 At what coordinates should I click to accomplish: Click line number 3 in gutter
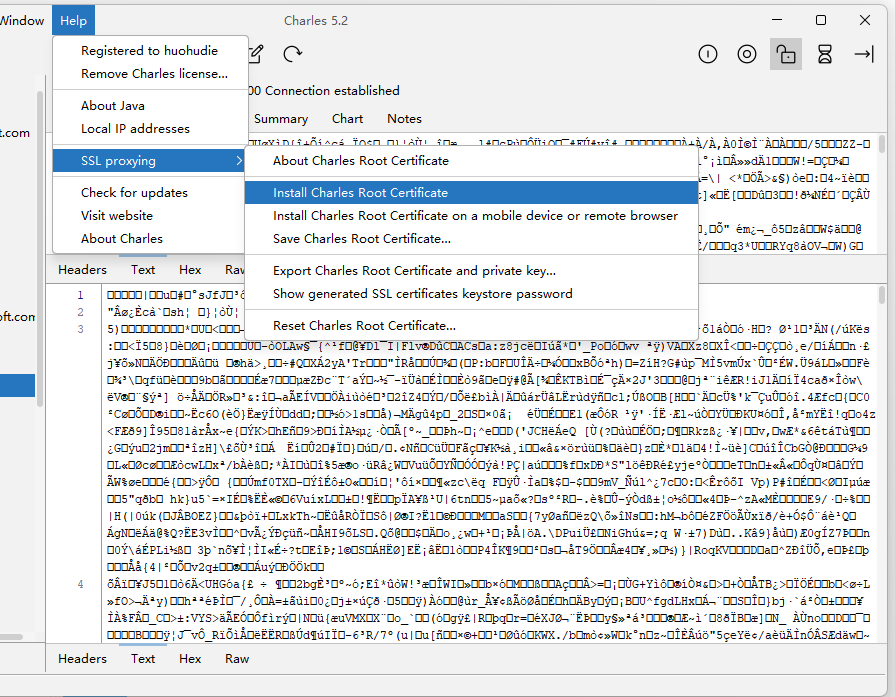tap(80, 329)
